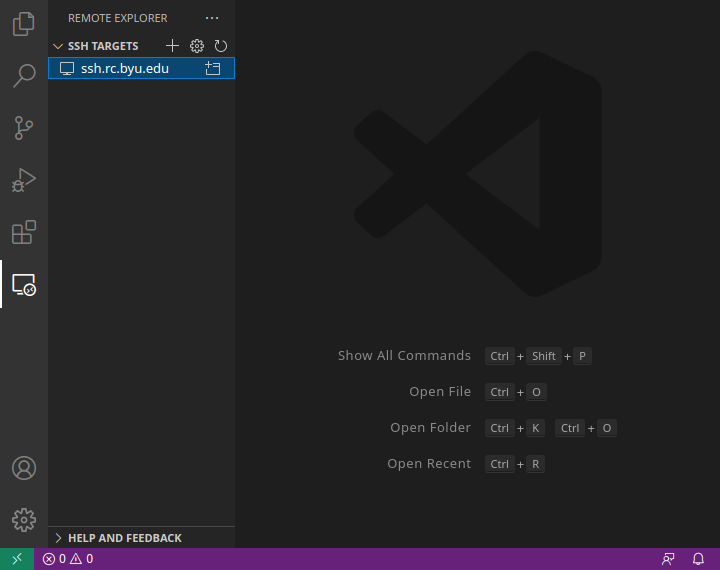Open Remote Explorer more actions menu
720x570 pixels.
pos(212,18)
